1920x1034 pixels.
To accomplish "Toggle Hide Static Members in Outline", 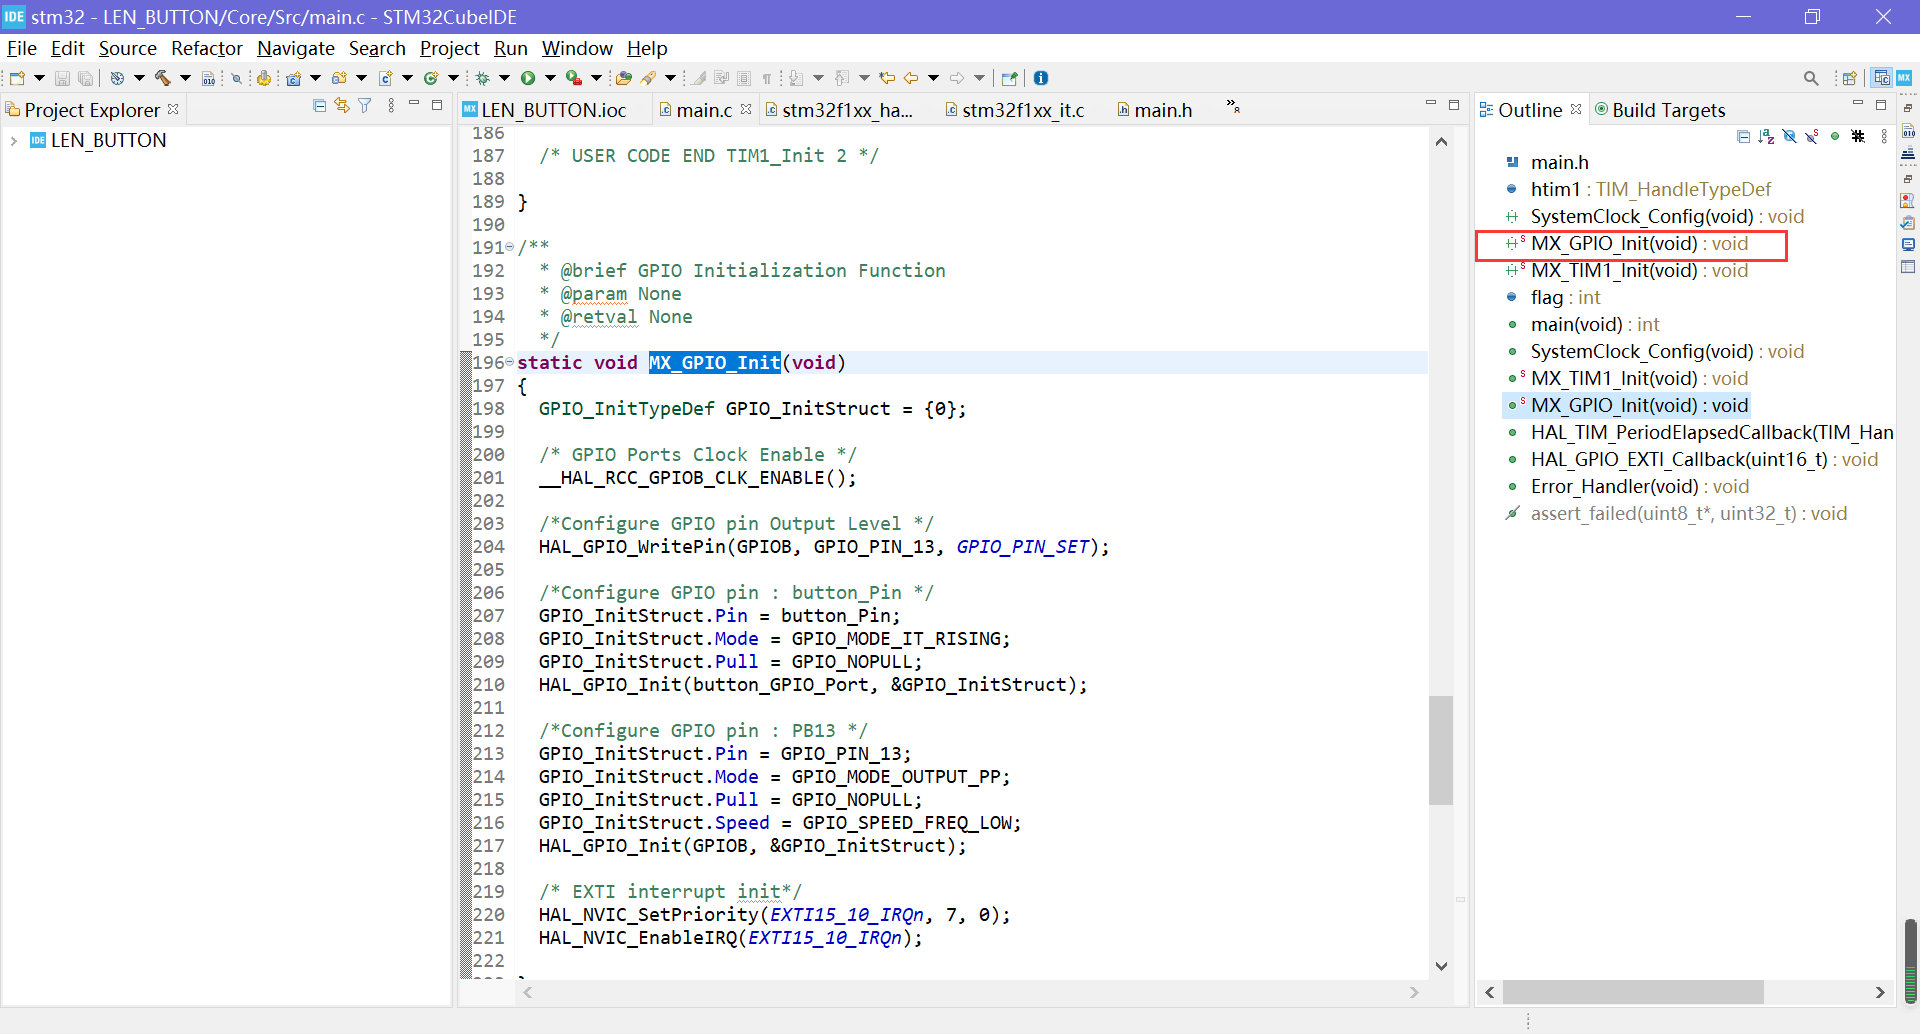I will pyautogui.click(x=1812, y=136).
